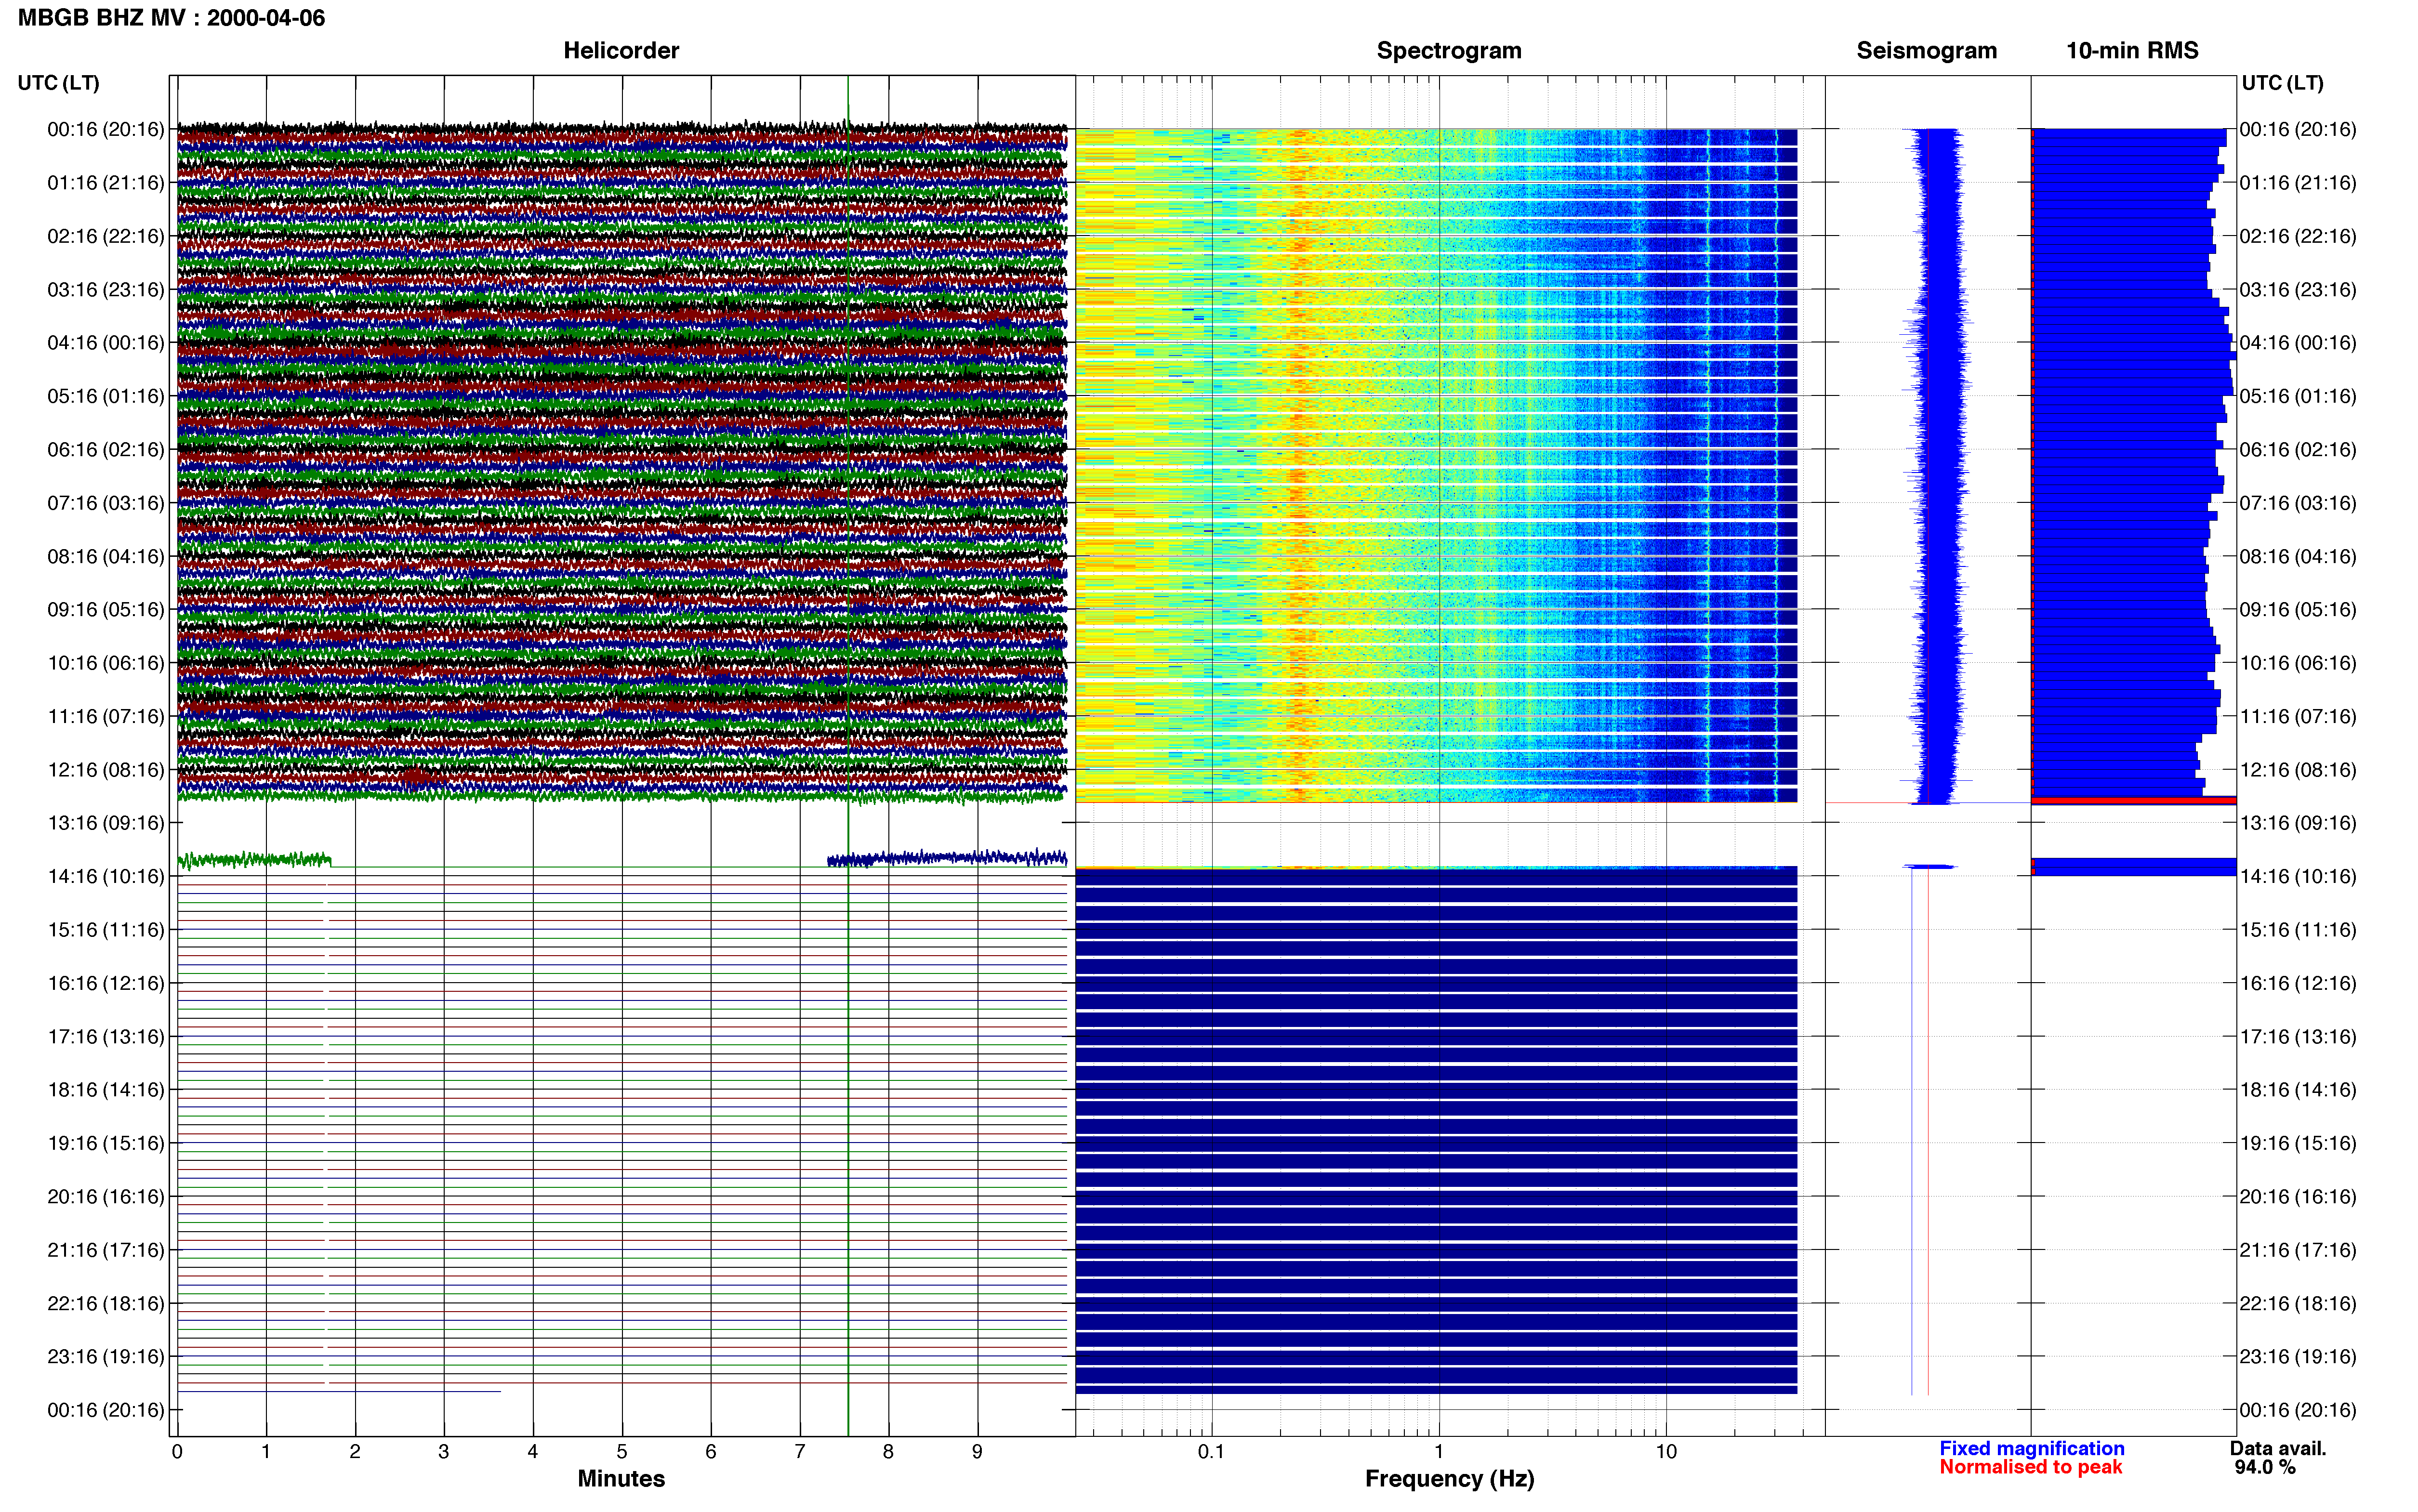Image resolution: width=2418 pixels, height=1512 pixels.
Task: Click minute tick label 9 on helicorder axis
Action: pos(977,1451)
